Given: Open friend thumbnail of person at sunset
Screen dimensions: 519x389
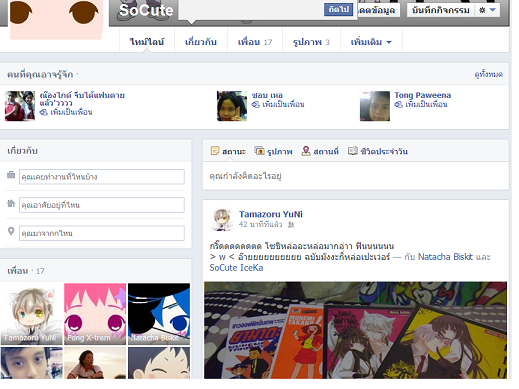Looking at the screenshot, I should (x=95, y=363).
